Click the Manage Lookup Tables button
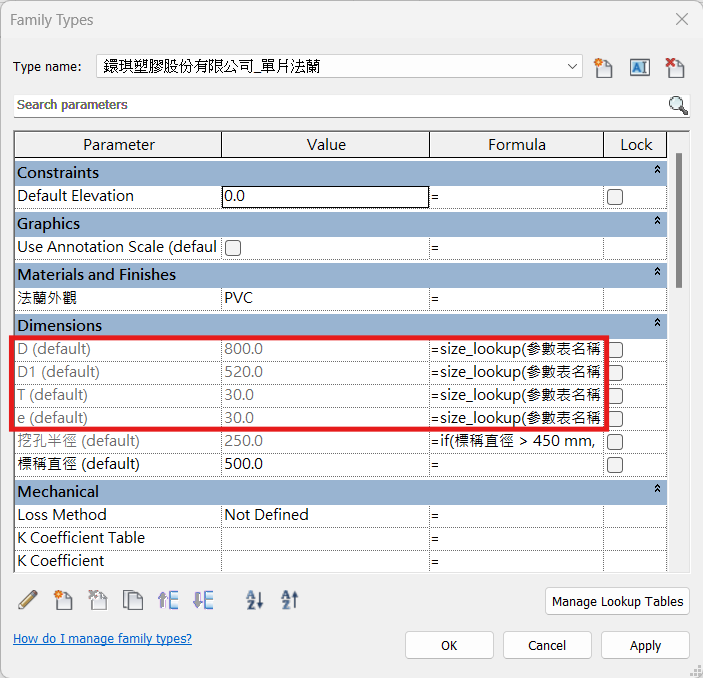Screen dimensions: 703x678 [618, 601]
